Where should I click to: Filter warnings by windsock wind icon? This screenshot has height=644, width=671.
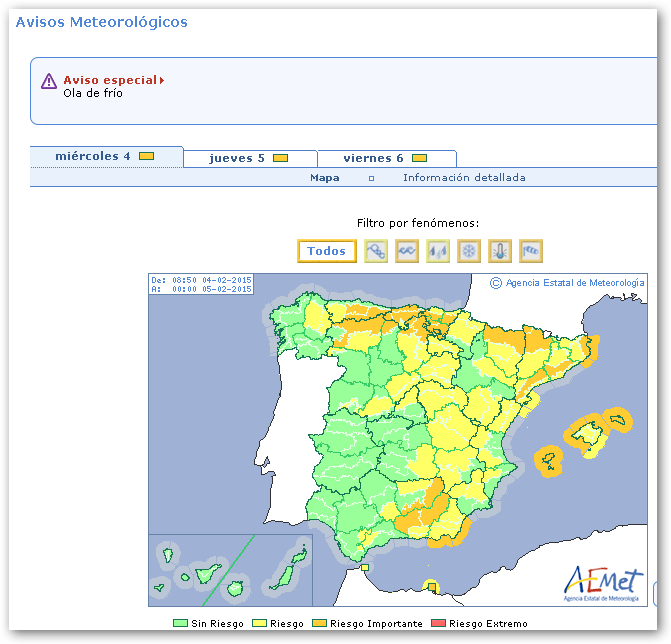click(x=531, y=251)
